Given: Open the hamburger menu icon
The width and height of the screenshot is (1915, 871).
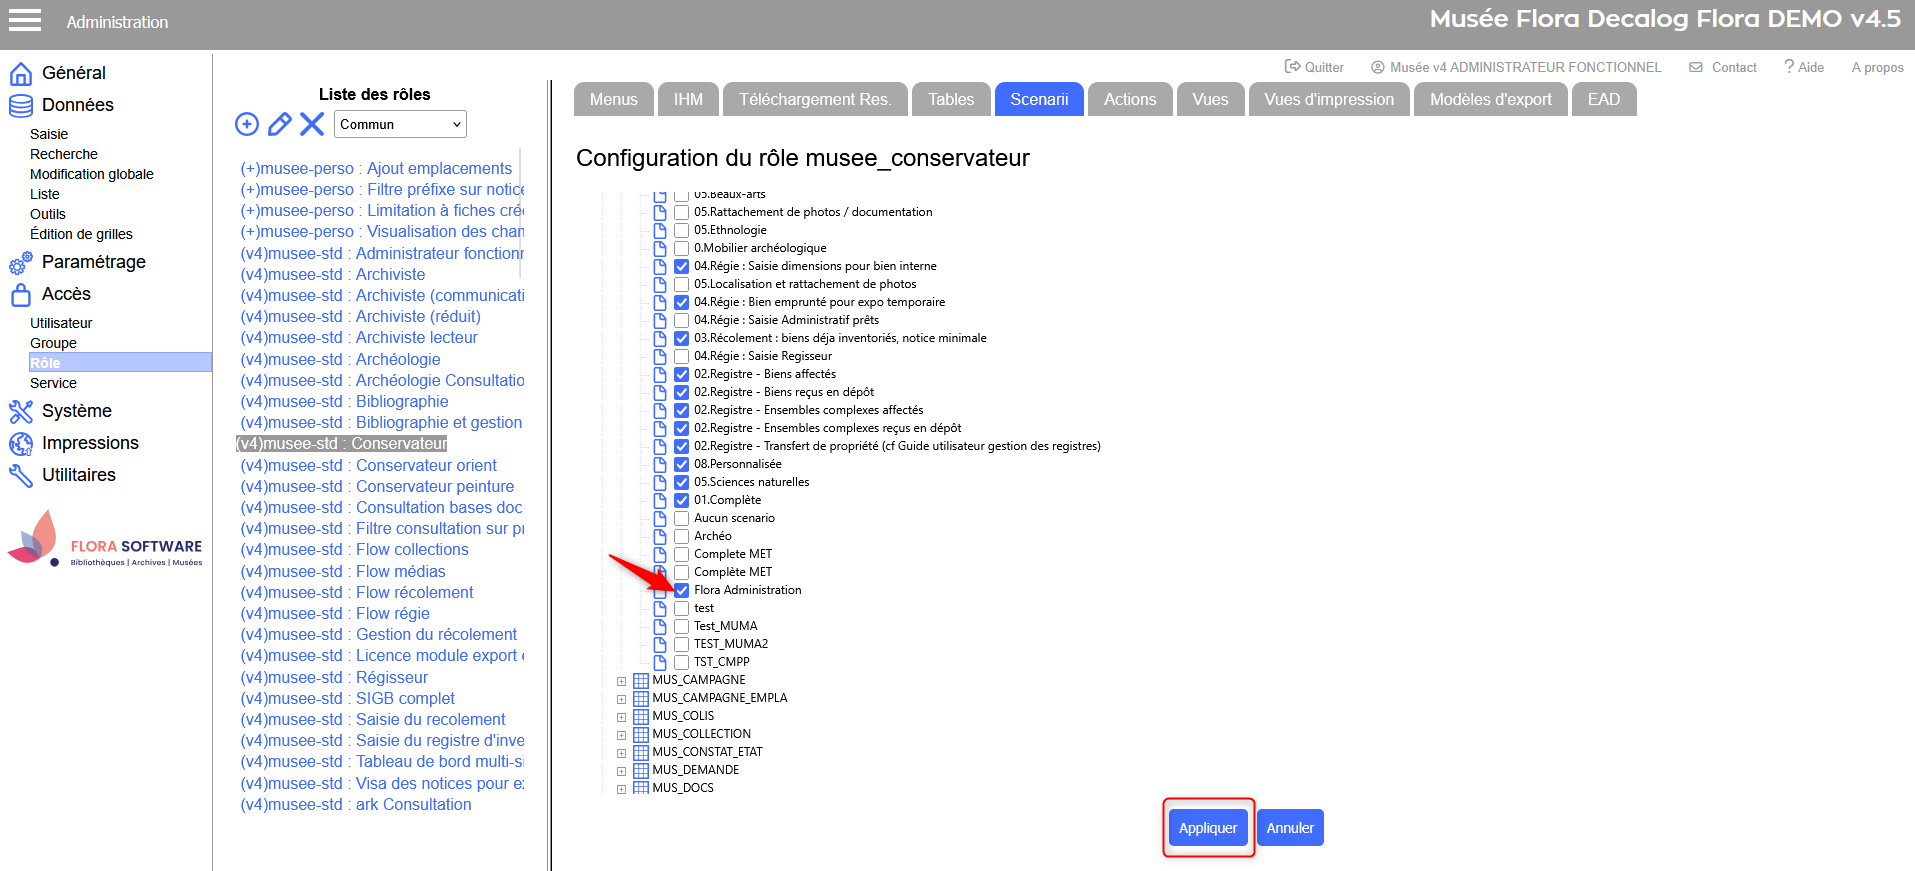Looking at the screenshot, I should [25, 21].
